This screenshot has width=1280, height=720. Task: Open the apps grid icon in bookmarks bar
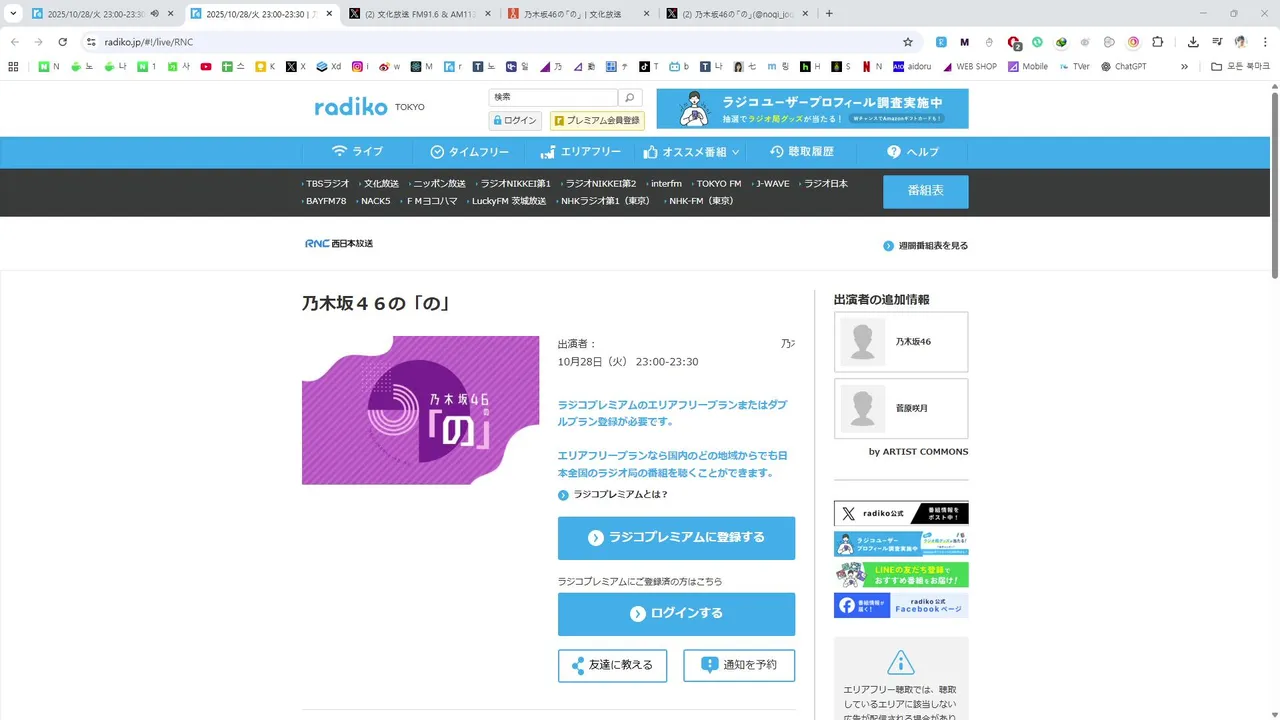(13, 67)
